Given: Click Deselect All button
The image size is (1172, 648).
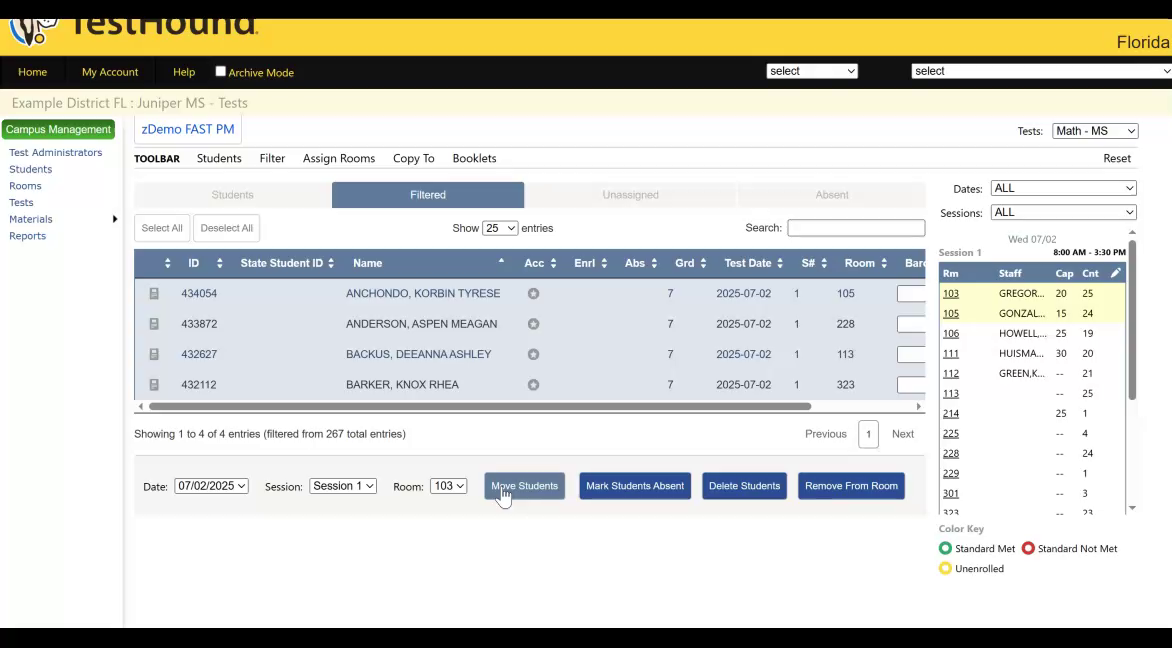Looking at the screenshot, I should coord(226,228).
